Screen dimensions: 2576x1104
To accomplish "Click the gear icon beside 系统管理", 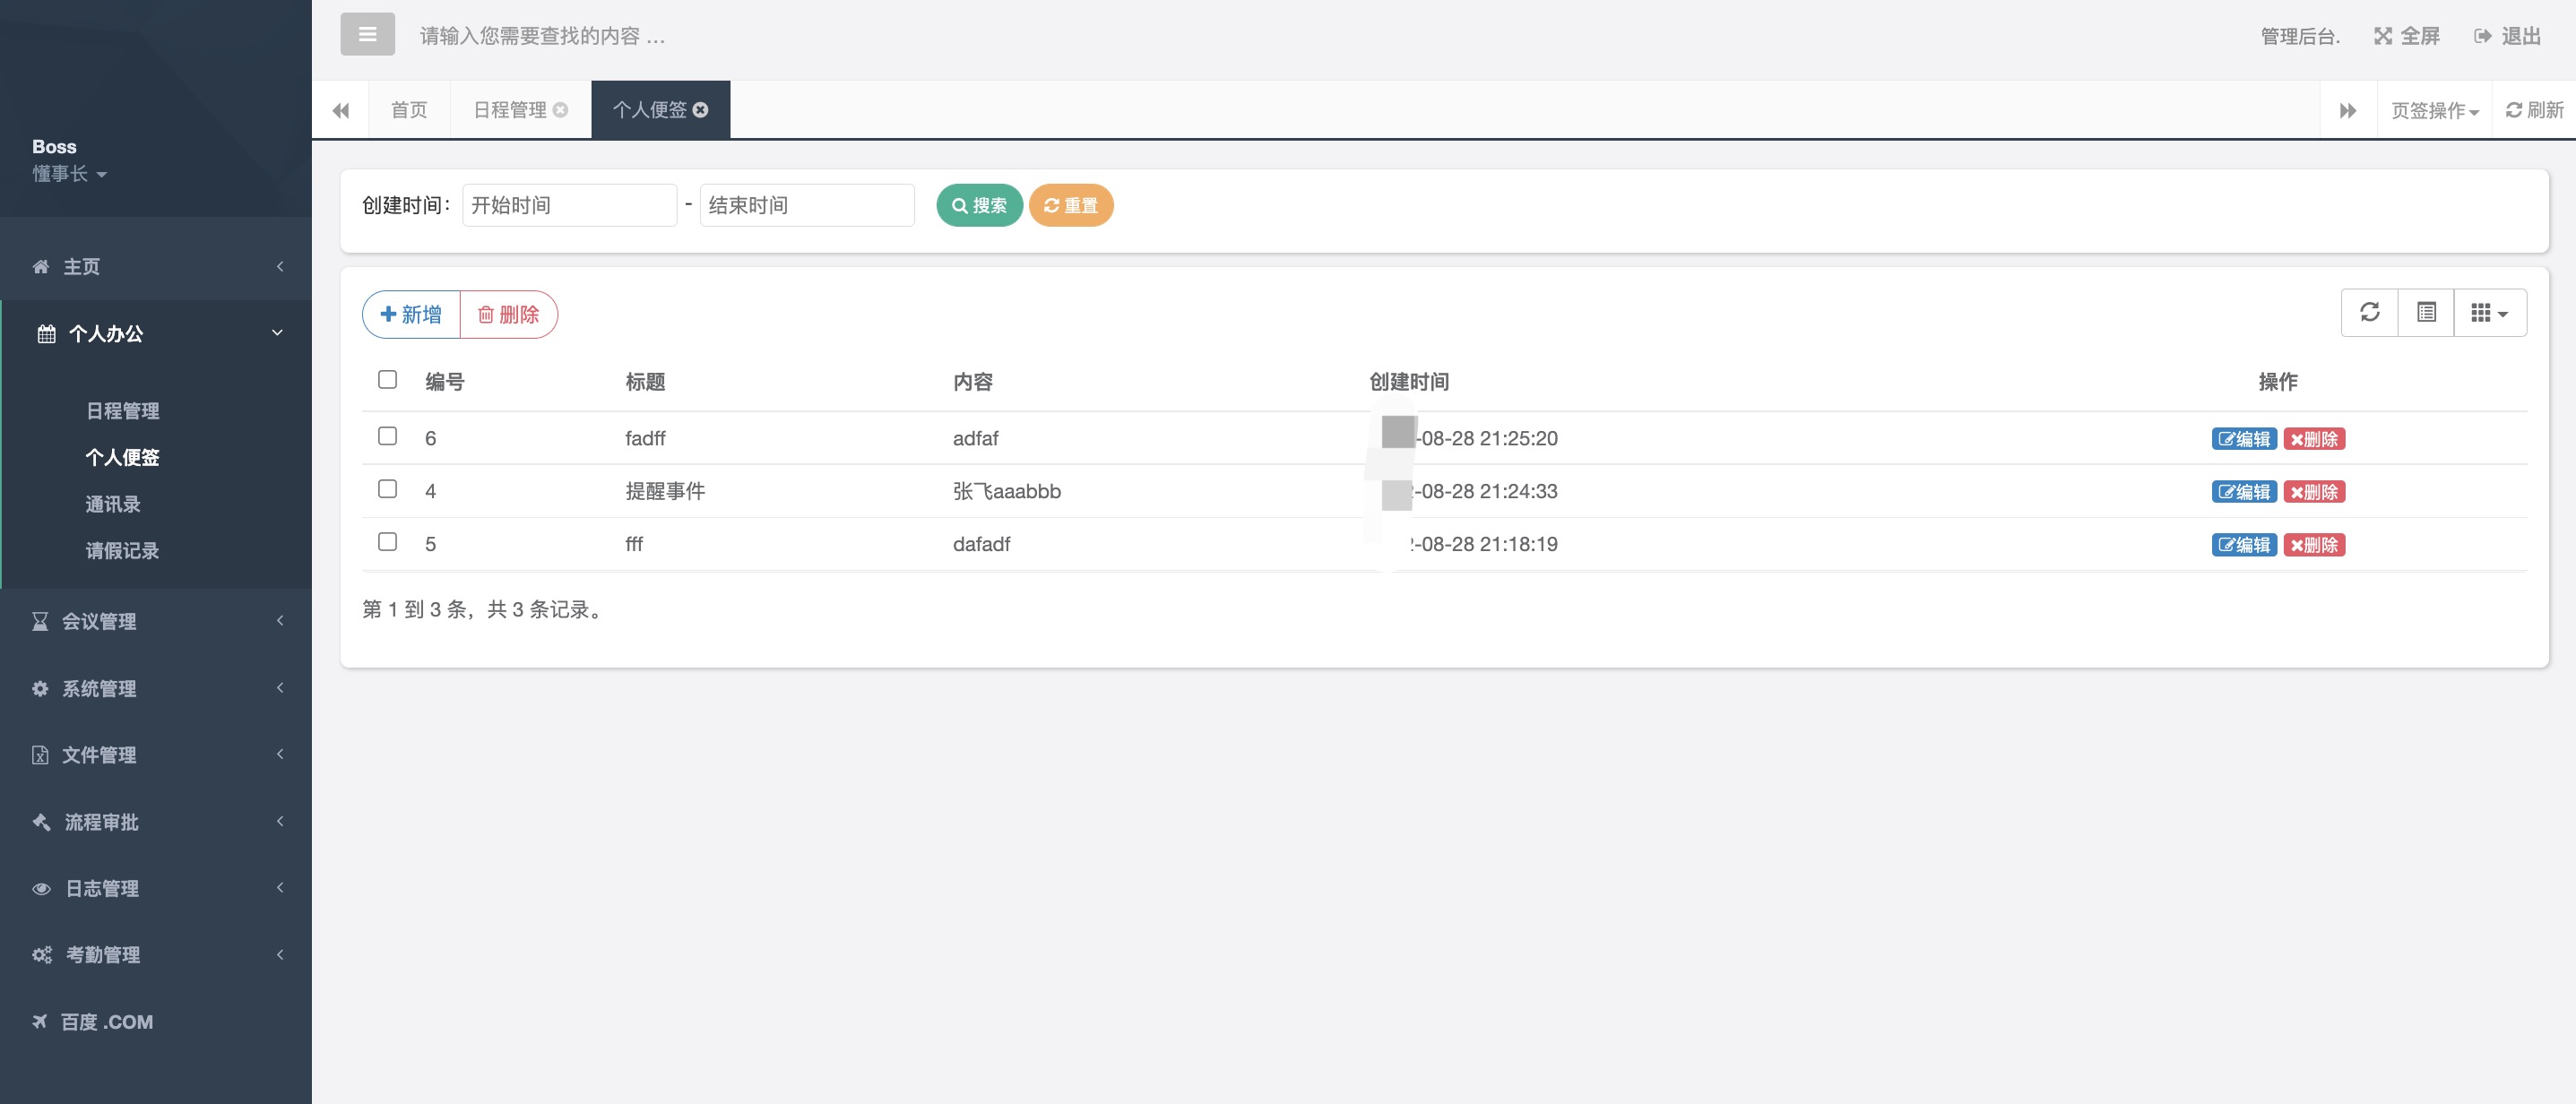I will pos(40,688).
